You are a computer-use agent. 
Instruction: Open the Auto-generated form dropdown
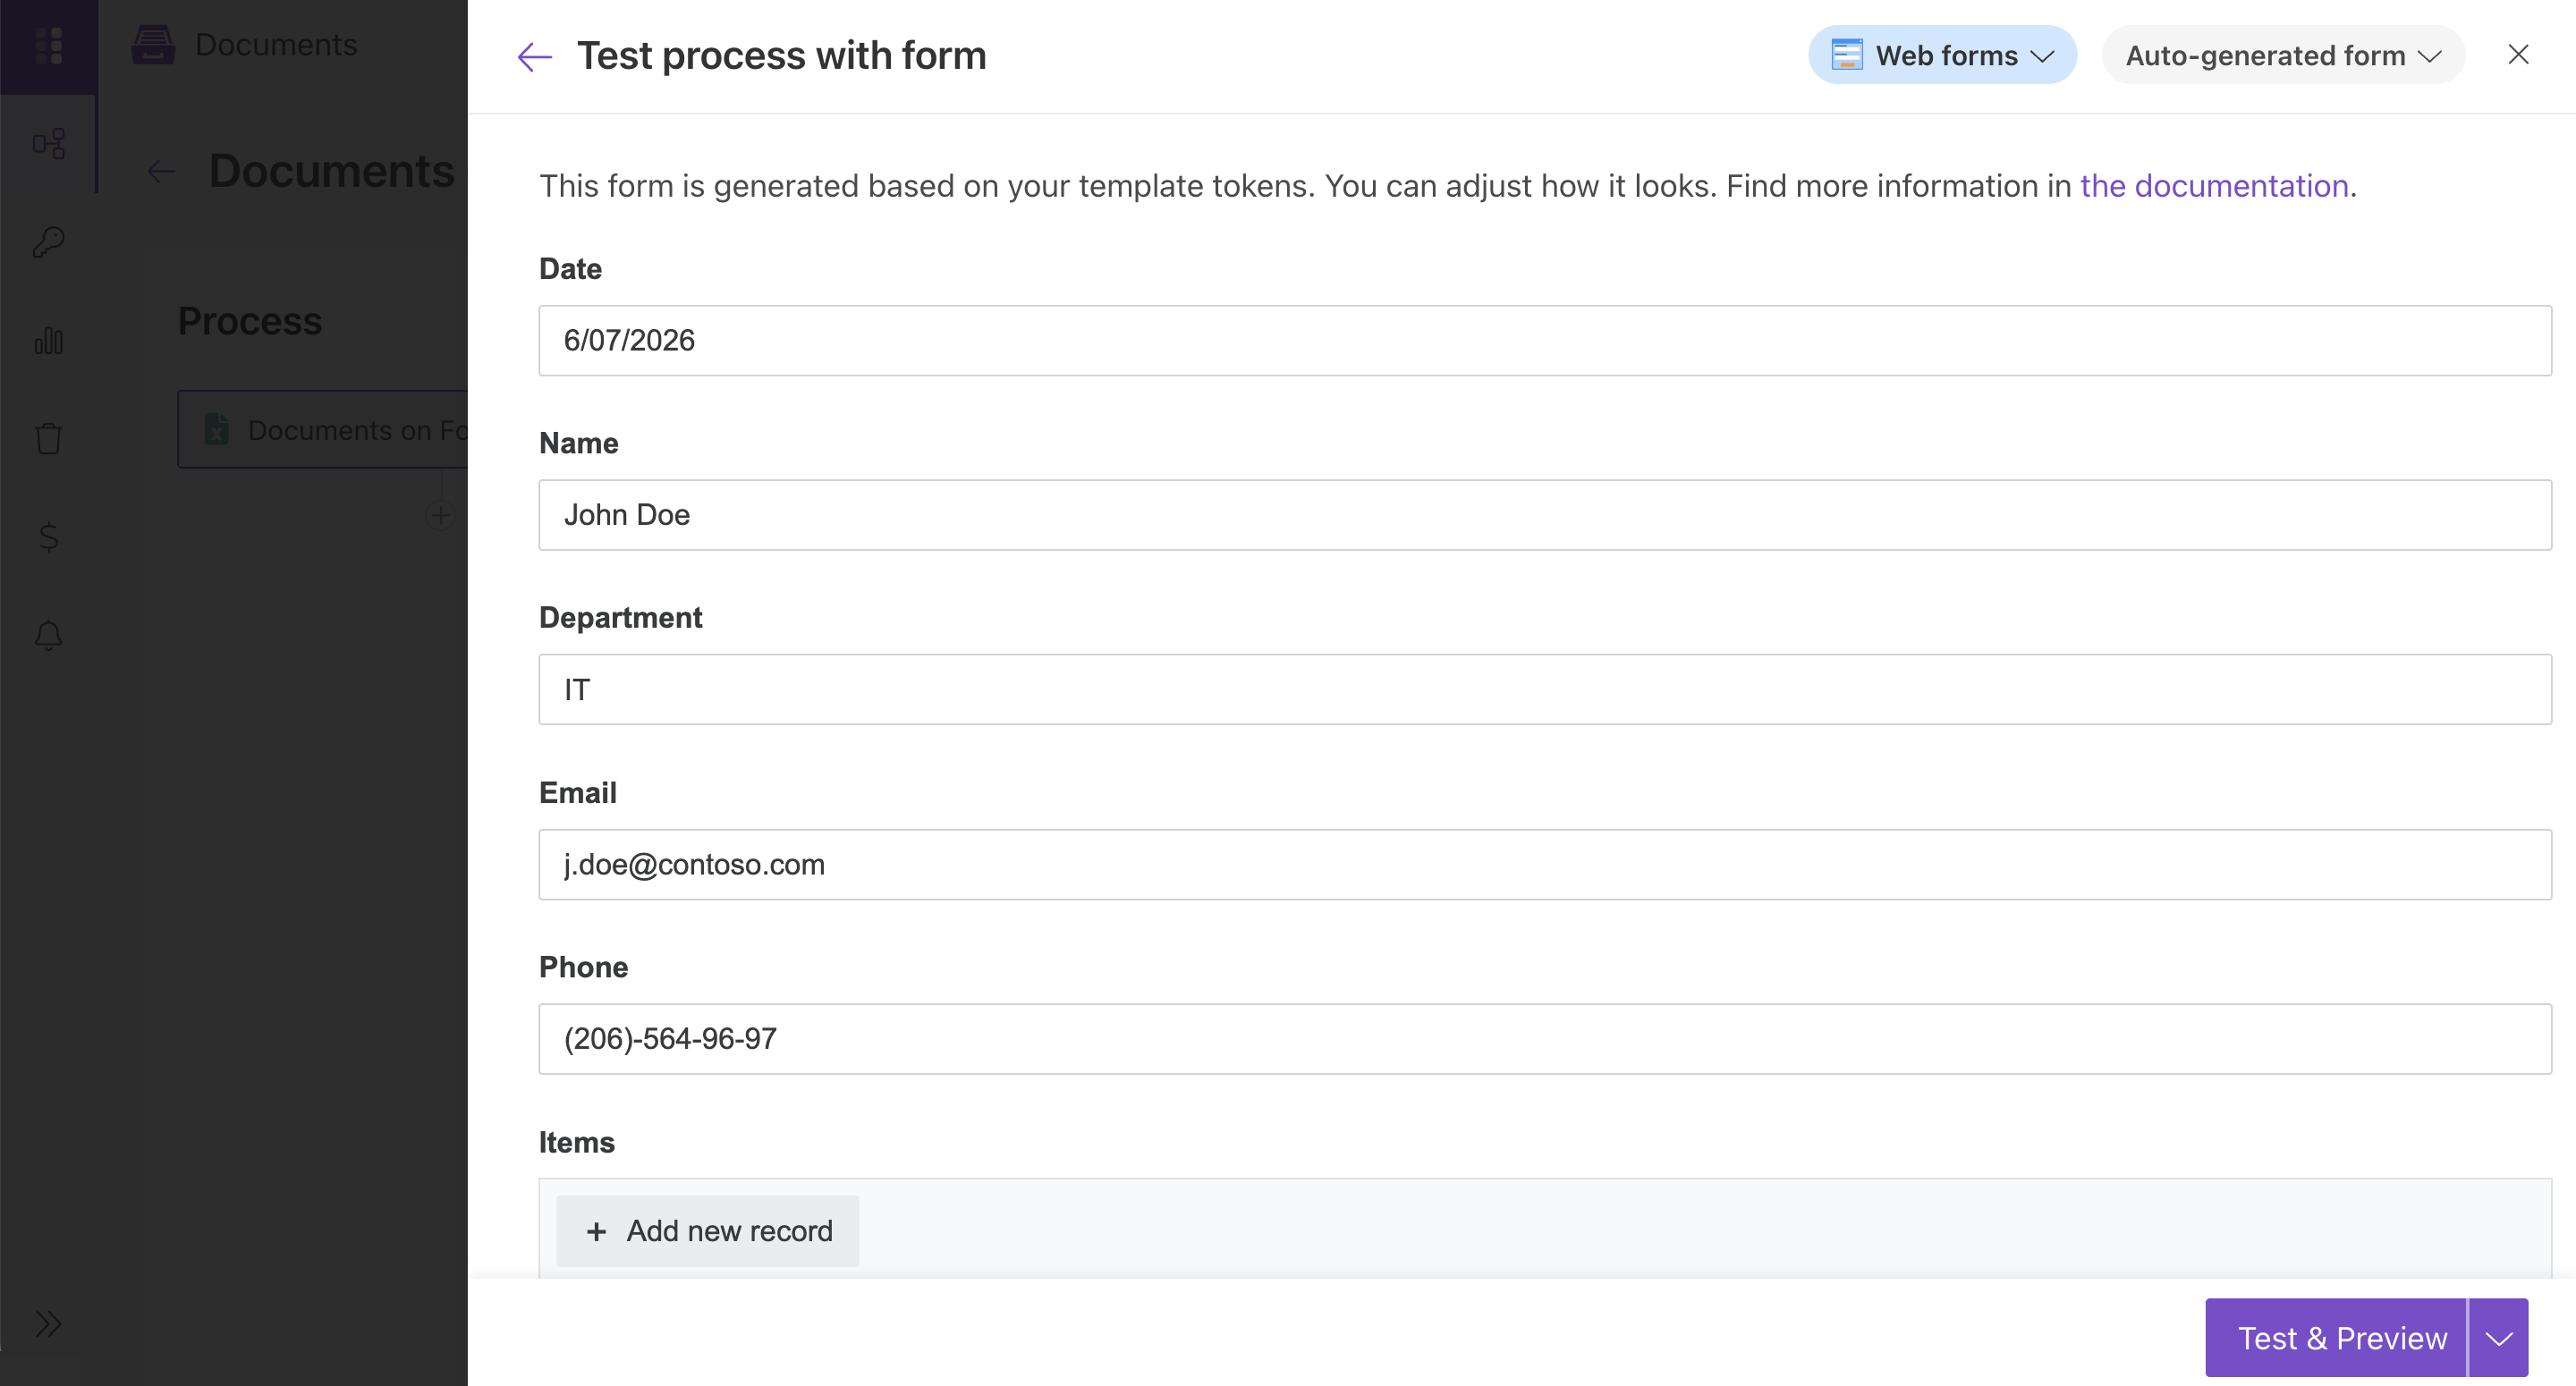pyautogui.click(x=2283, y=55)
